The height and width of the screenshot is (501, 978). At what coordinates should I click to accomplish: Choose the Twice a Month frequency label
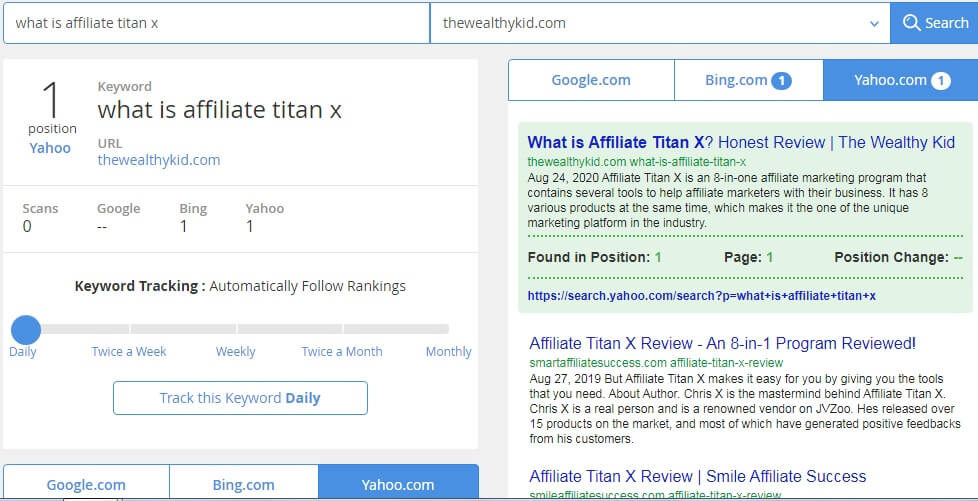(342, 351)
